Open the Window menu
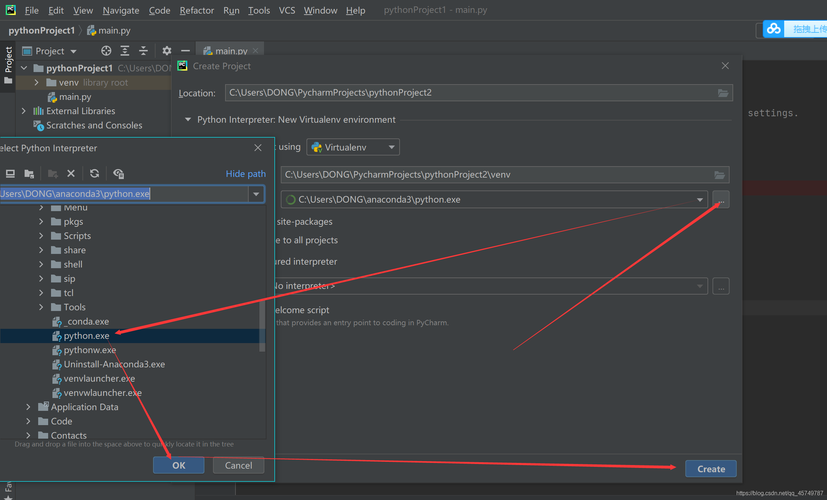827x500 pixels. [320, 11]
